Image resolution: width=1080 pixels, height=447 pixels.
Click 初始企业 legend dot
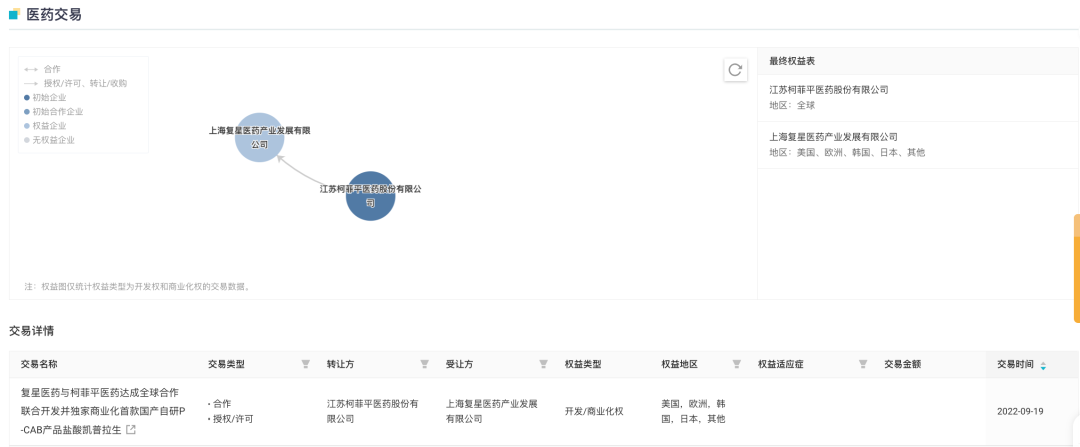(27, 98)
